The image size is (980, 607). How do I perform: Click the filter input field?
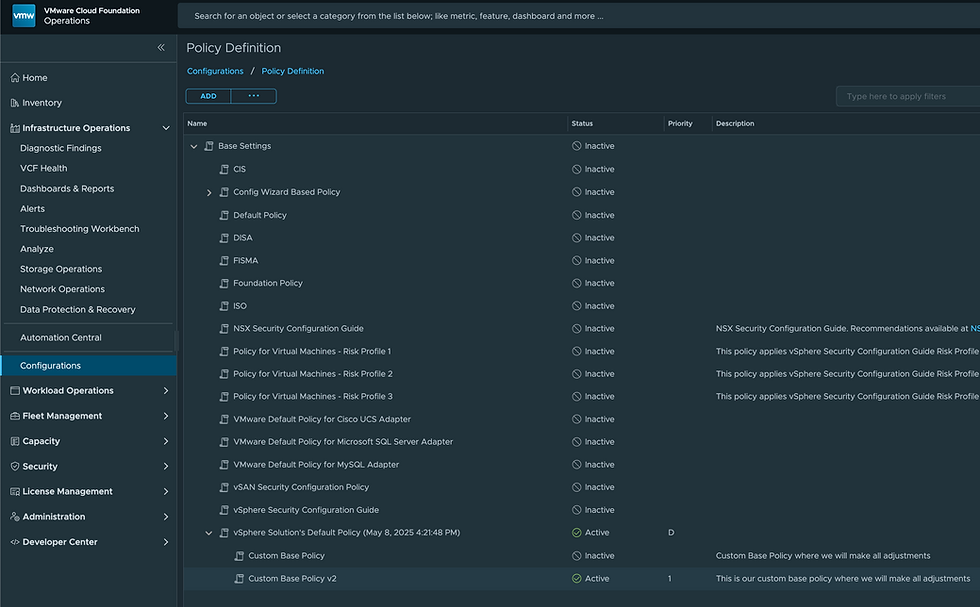[907, 97]
